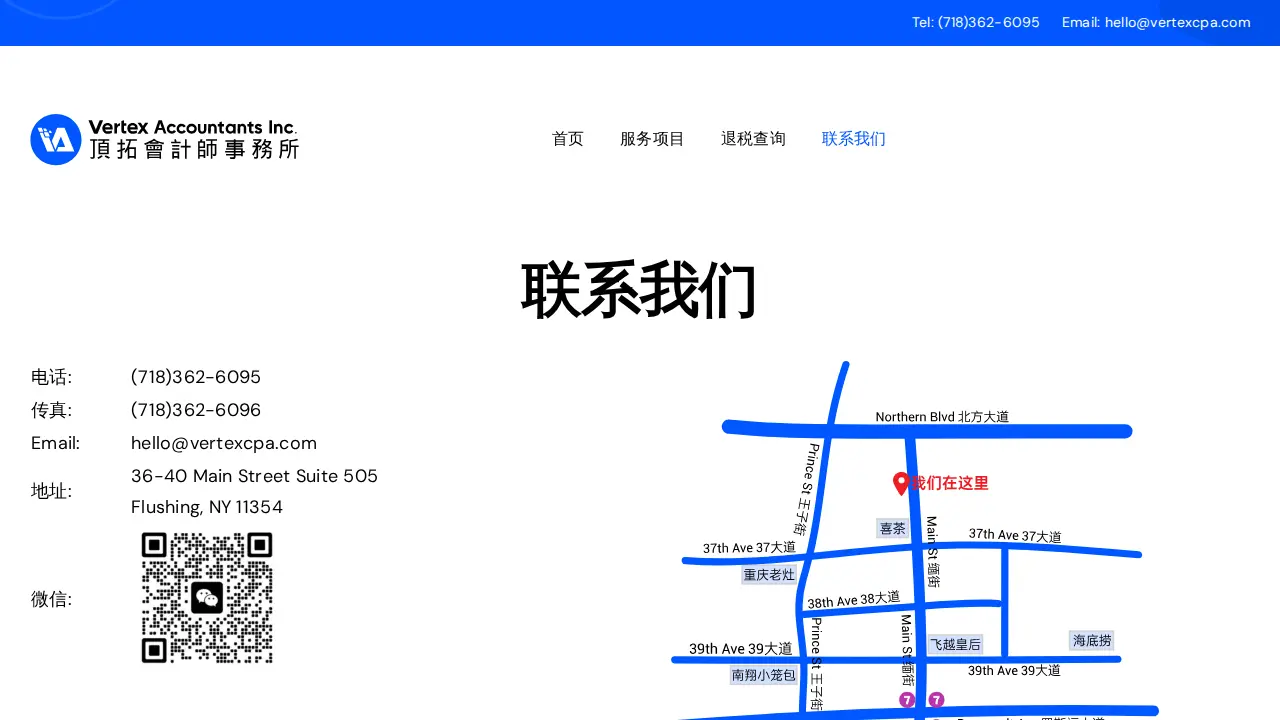
Task: Click the WeChat QR code image
Action: click(207, 598)
